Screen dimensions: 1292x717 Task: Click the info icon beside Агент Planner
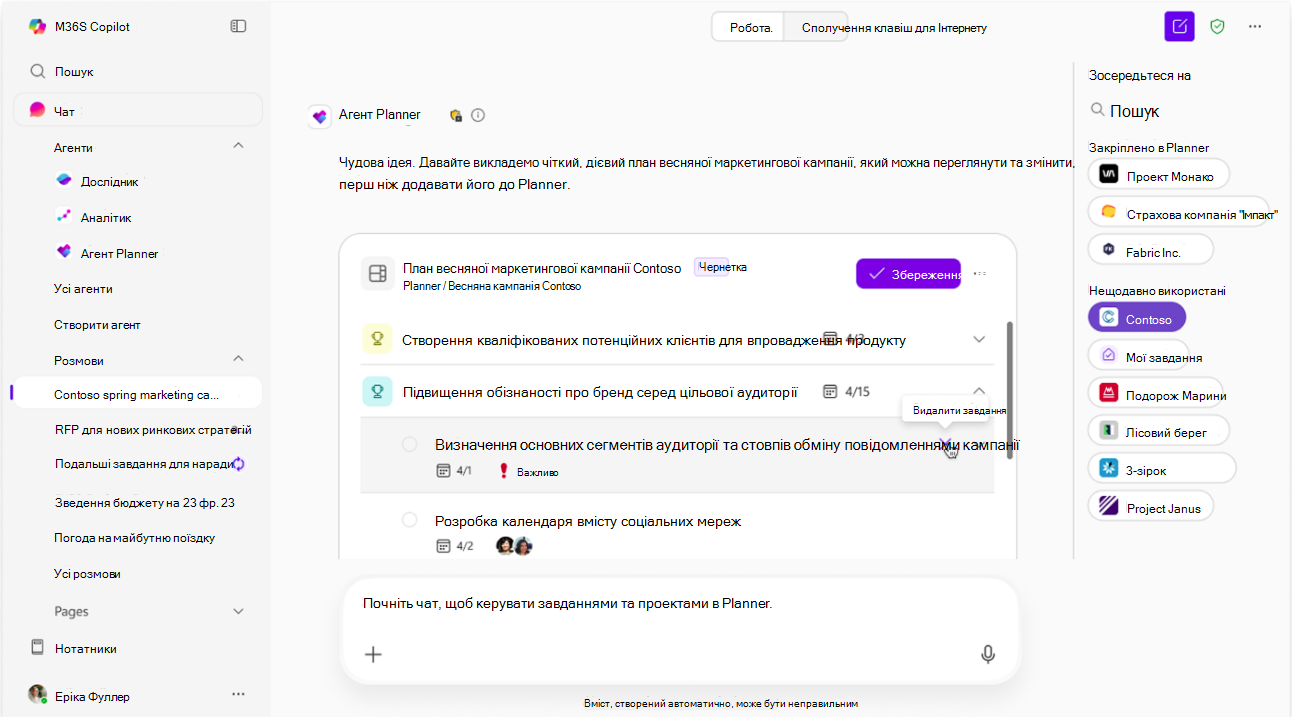(478, 115)
